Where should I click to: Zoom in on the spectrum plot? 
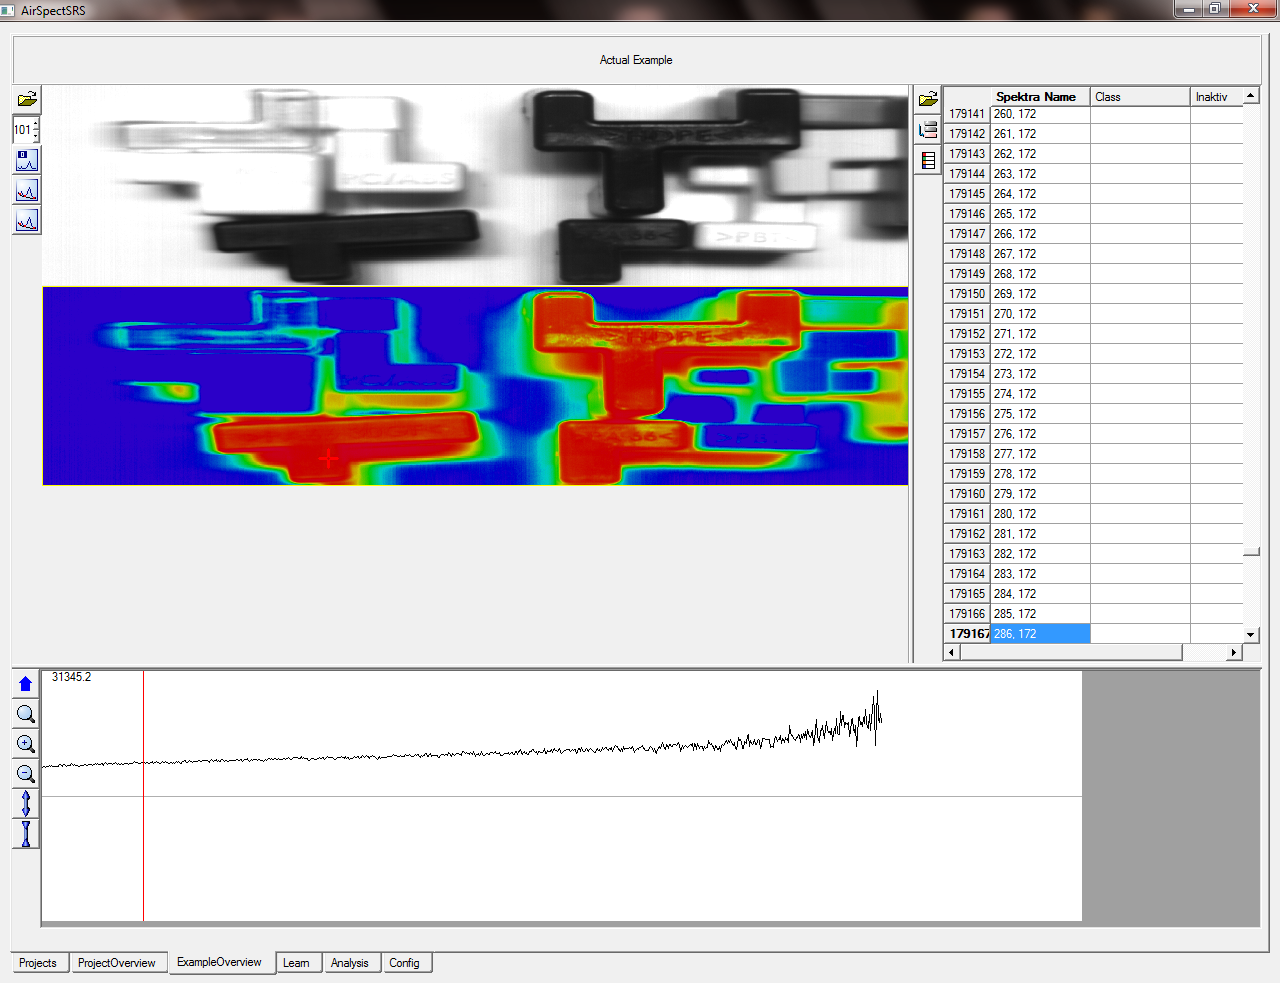26,744
